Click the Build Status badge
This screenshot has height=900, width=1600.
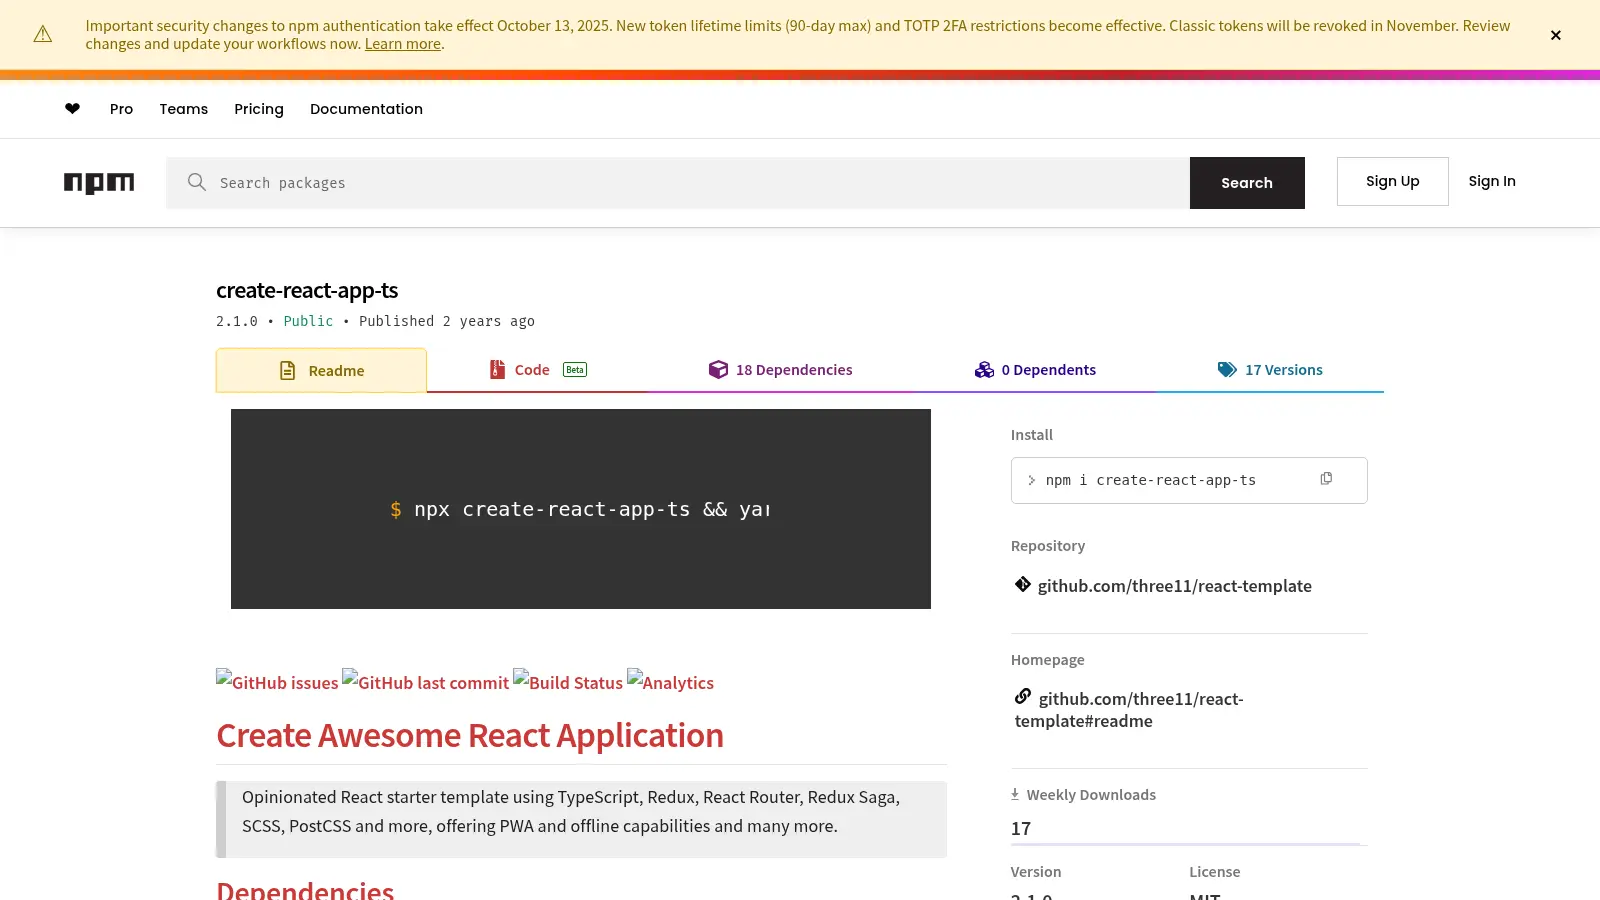tap(568, 682)
